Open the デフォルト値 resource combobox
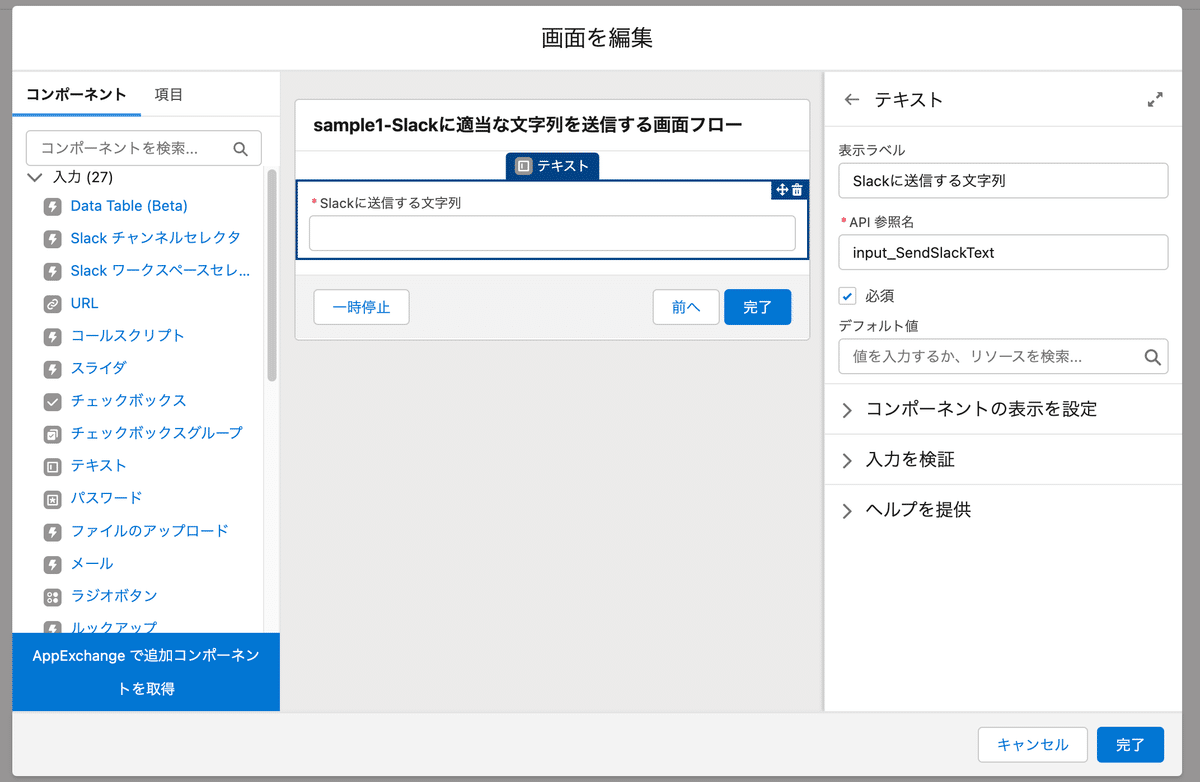The height and width of the screenshot is (782, 1200). [1003, 356]
